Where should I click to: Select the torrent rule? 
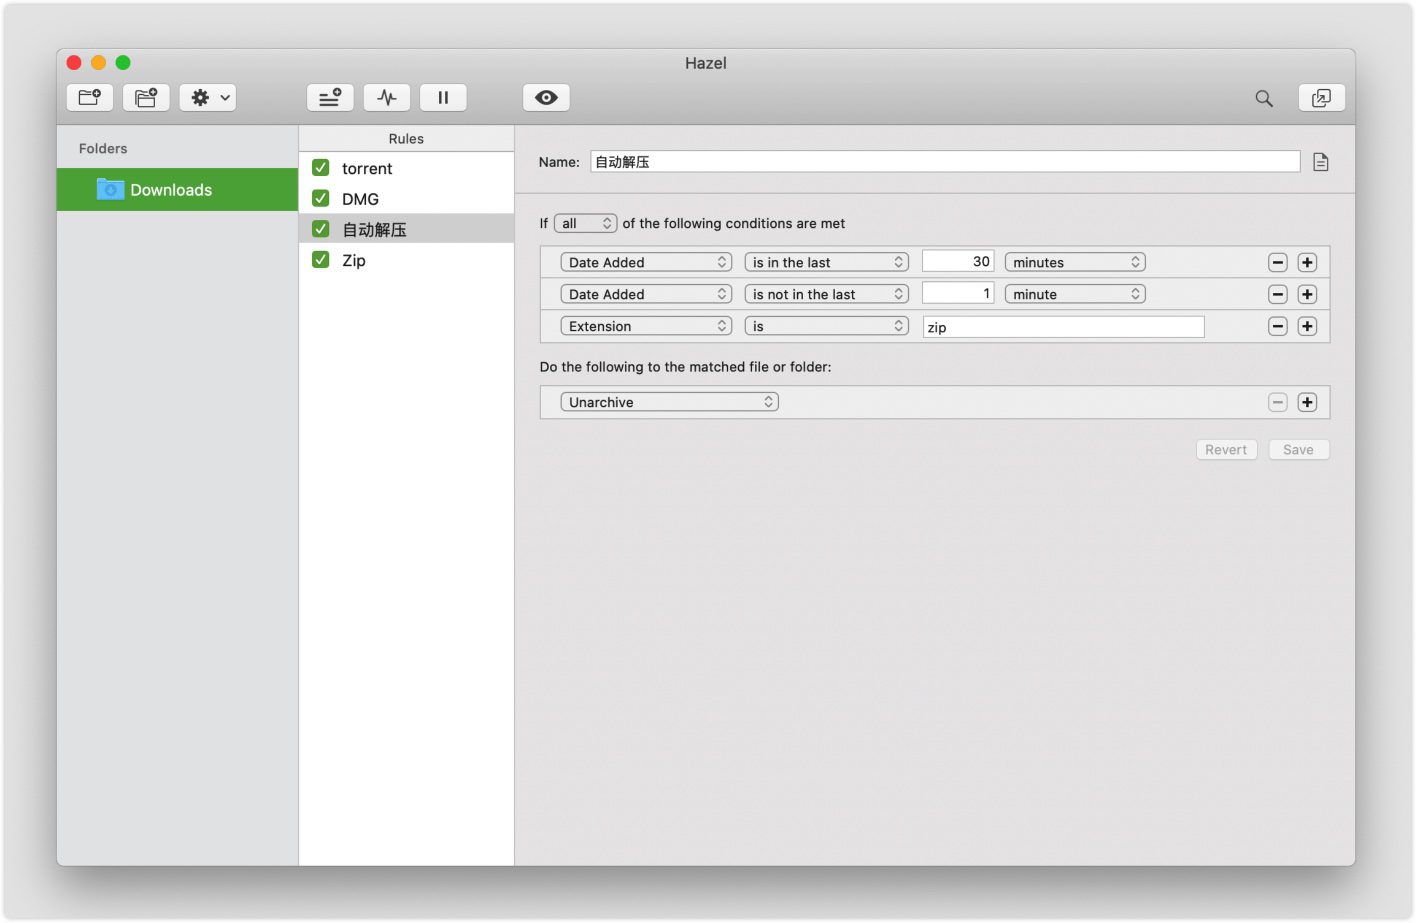[406, 168]
